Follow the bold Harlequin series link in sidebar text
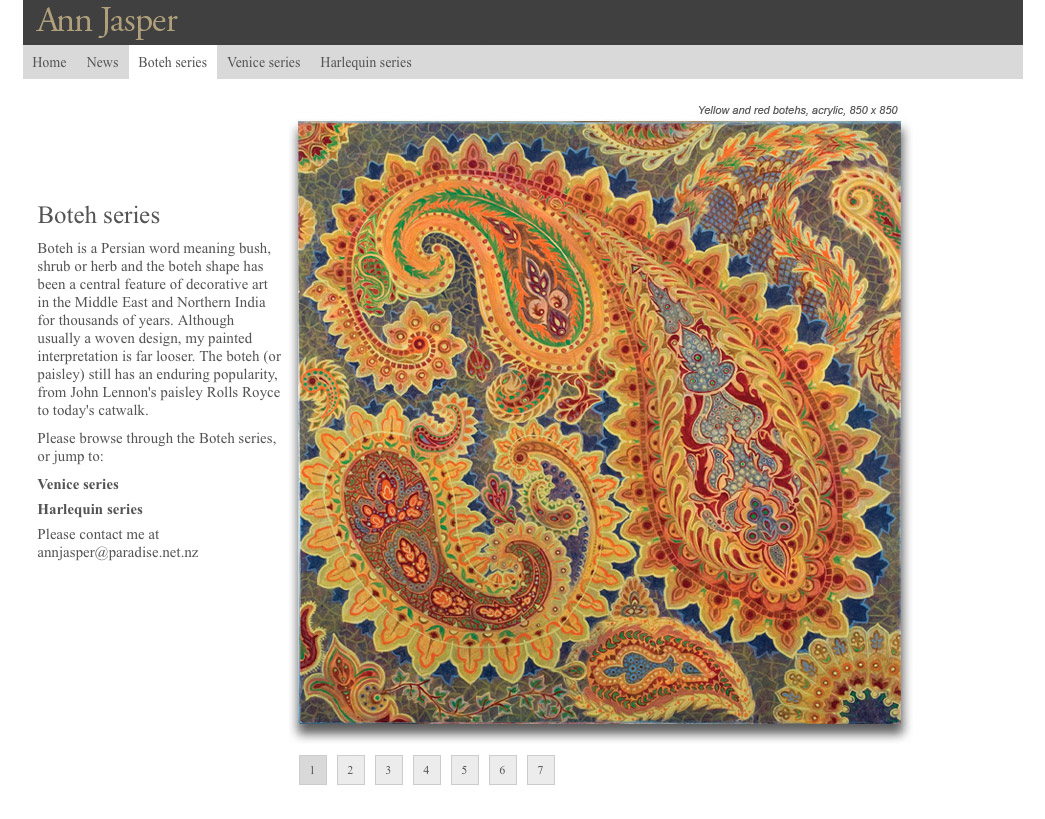 tap(90, 509)
